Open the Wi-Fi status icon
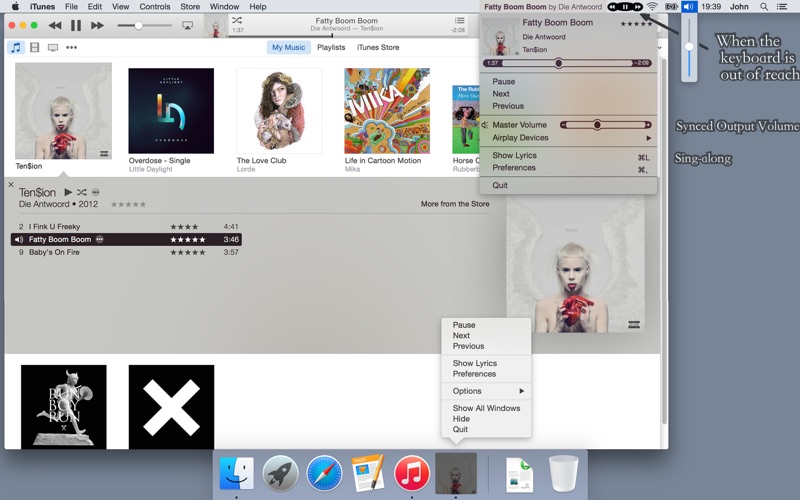 point(652,7)
